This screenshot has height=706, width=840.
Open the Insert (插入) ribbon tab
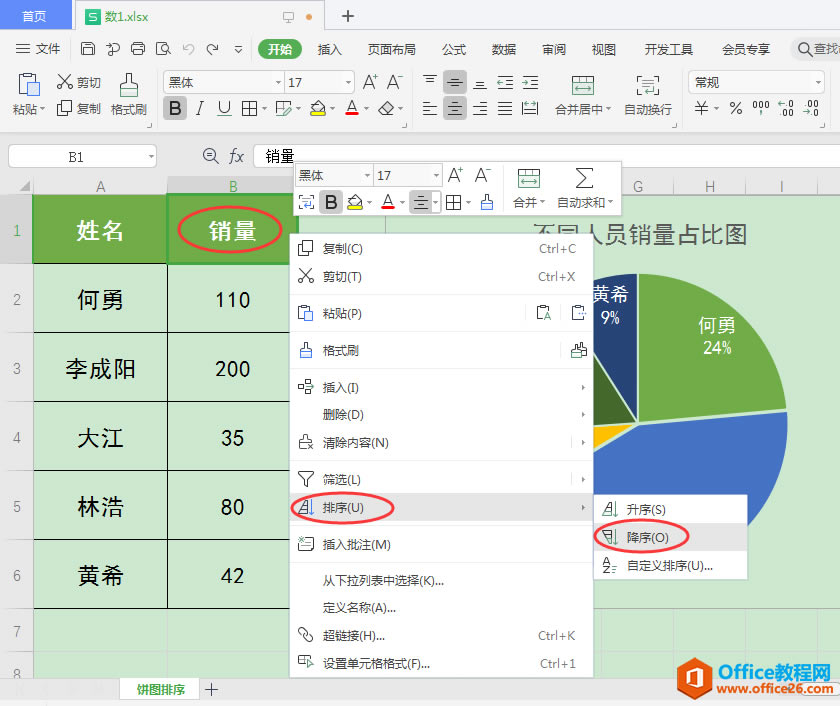click(329, 49)
